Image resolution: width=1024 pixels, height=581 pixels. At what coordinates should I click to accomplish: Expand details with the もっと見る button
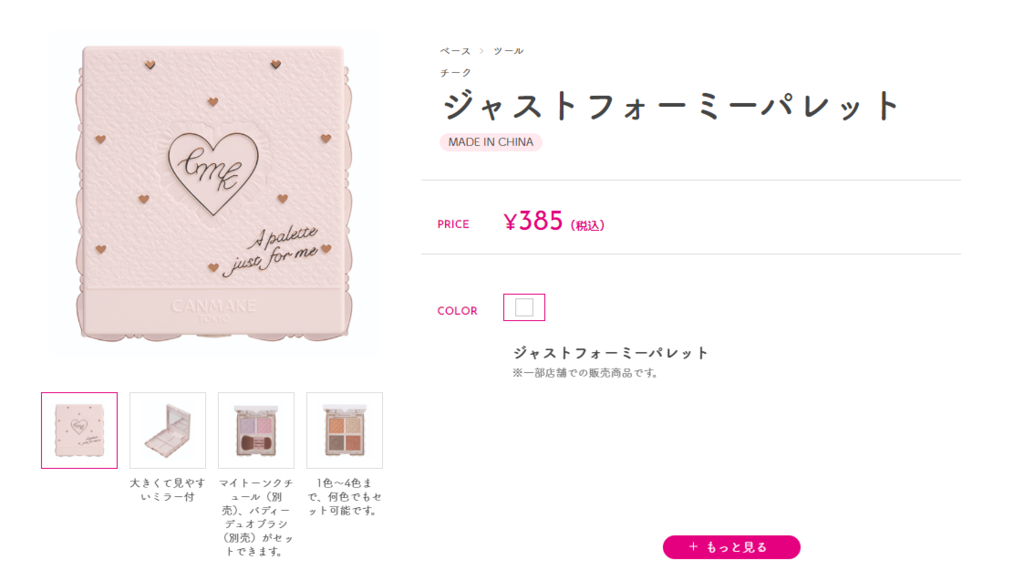pos(731,547)
